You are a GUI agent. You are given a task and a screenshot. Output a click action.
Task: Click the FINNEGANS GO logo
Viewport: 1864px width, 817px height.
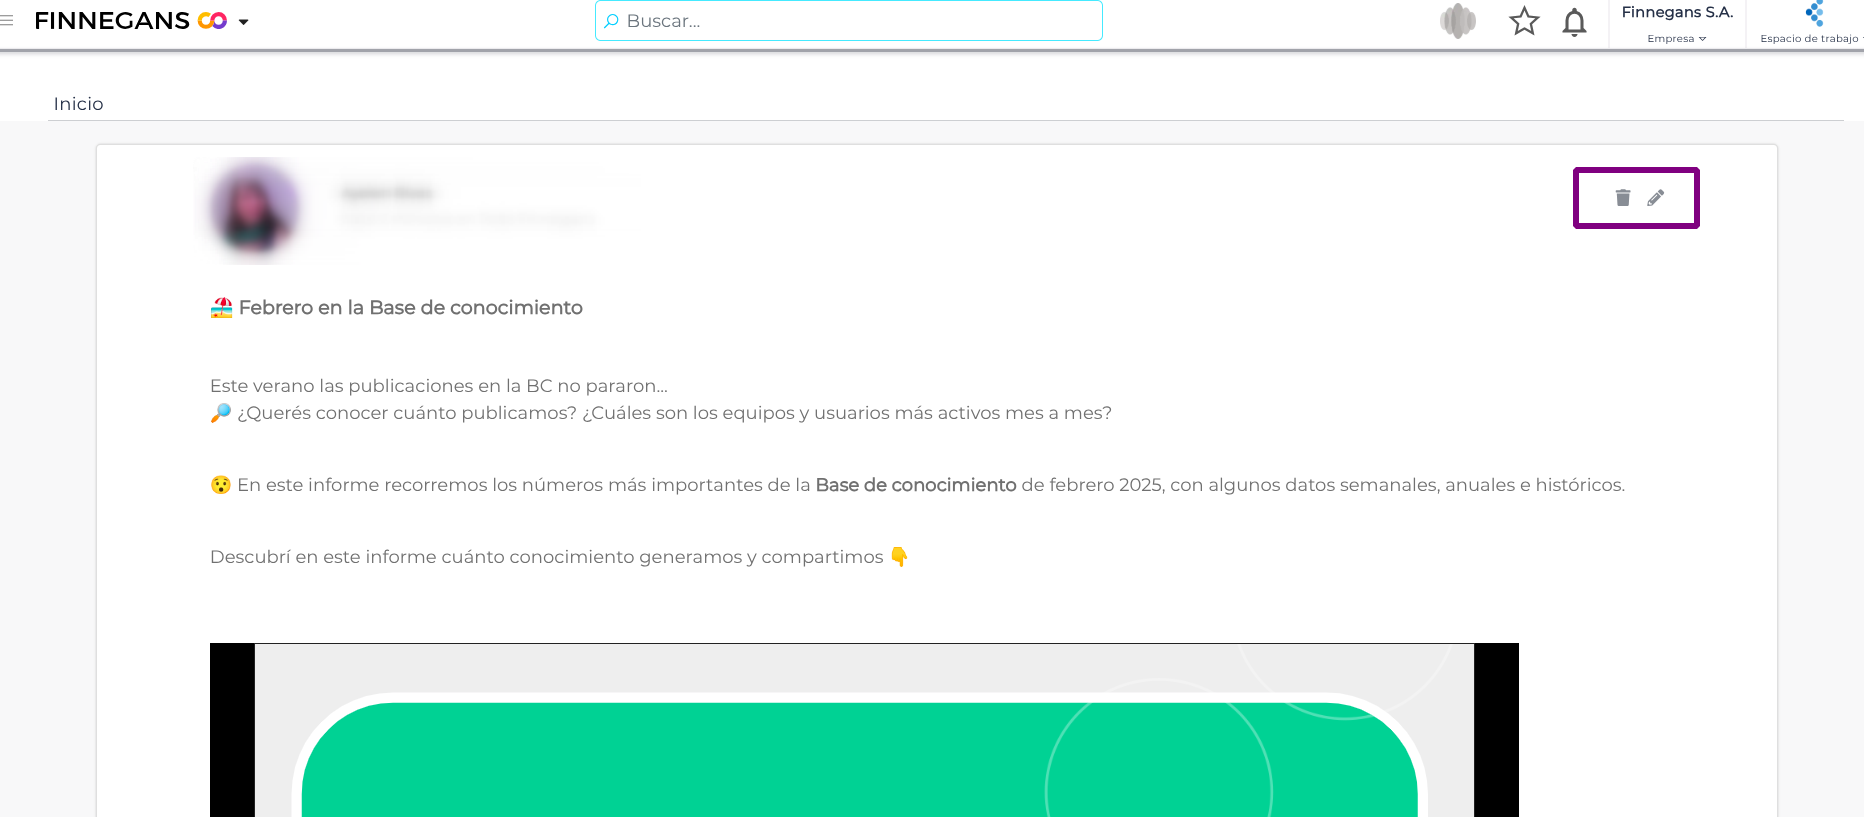point(131,20)
